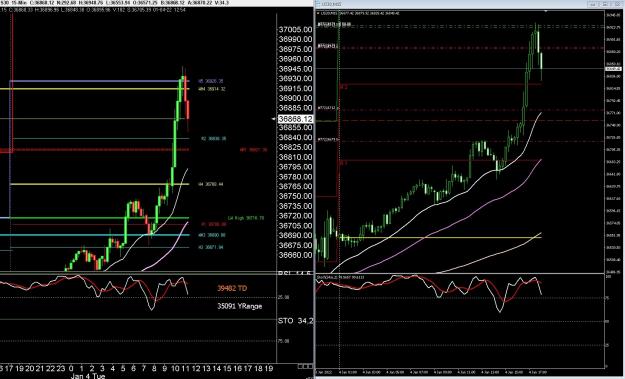This screenshot has width=625, height=379.
Task: Click the hour 19 label at right end of left time axis
Action: point(269,369)
